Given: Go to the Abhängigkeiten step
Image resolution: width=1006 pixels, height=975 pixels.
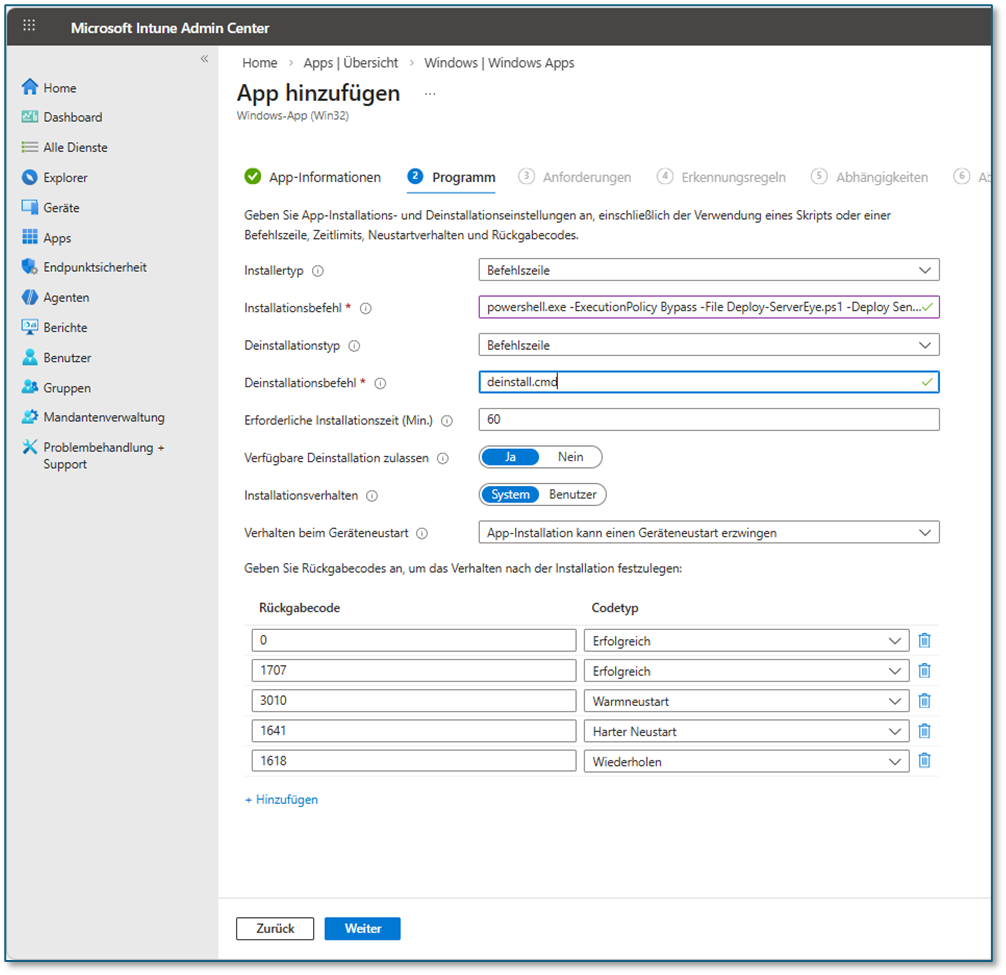Looking at the screenshot, I should point(869,177).
